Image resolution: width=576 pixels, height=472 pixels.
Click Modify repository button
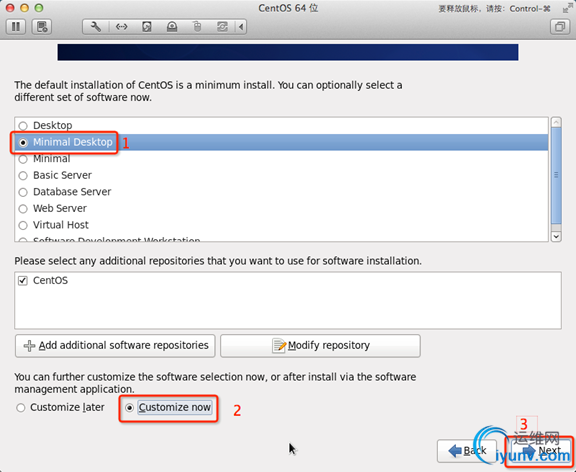[x=320, y=346]
